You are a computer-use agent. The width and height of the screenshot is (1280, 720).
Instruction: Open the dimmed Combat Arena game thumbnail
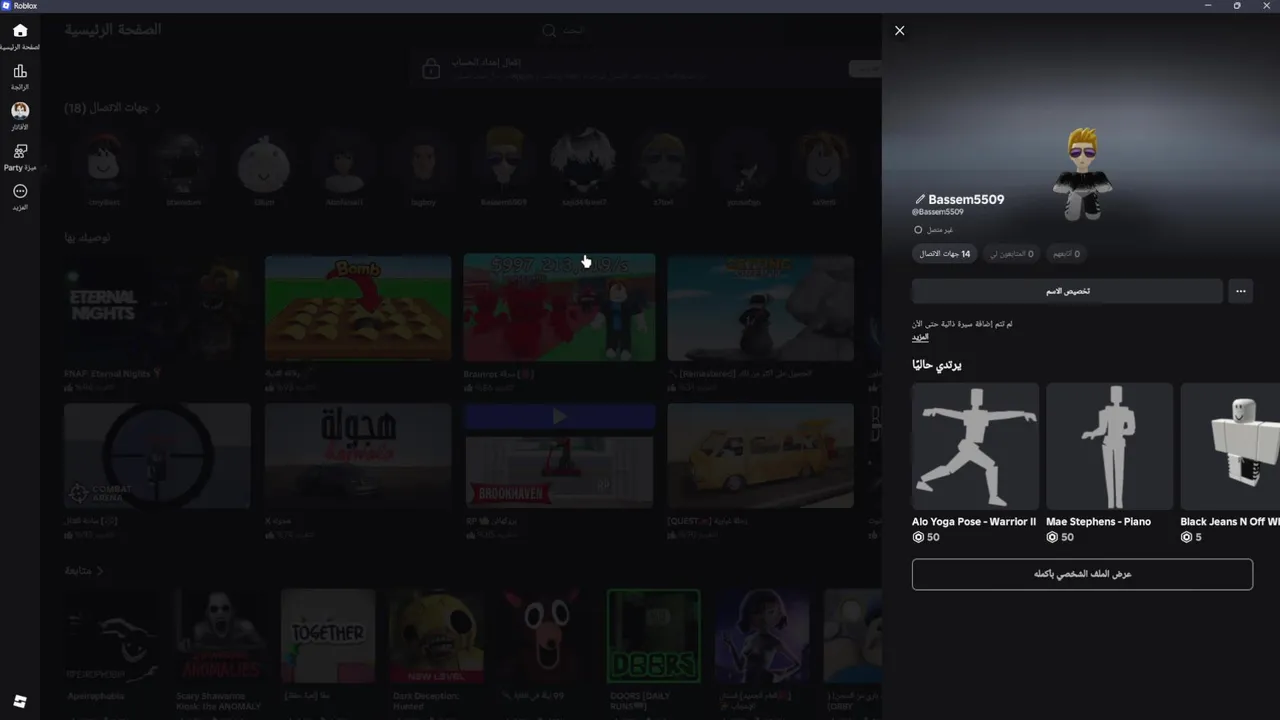tap(157, 456)
